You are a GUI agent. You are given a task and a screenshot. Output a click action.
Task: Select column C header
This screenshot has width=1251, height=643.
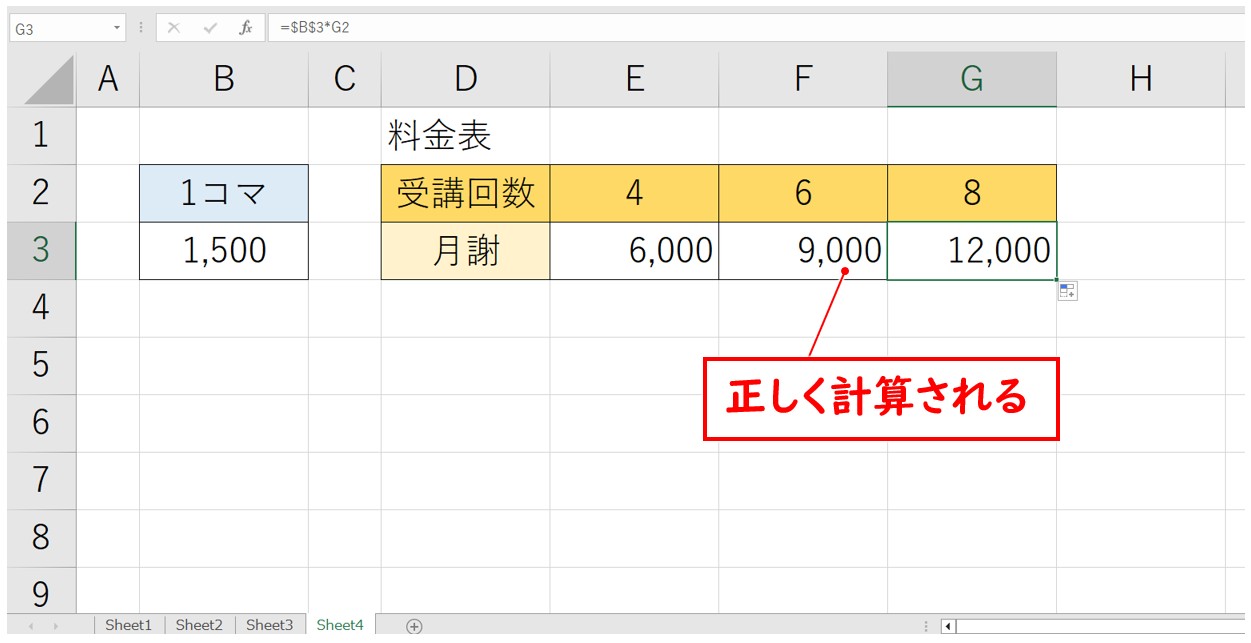pos(345,80)
